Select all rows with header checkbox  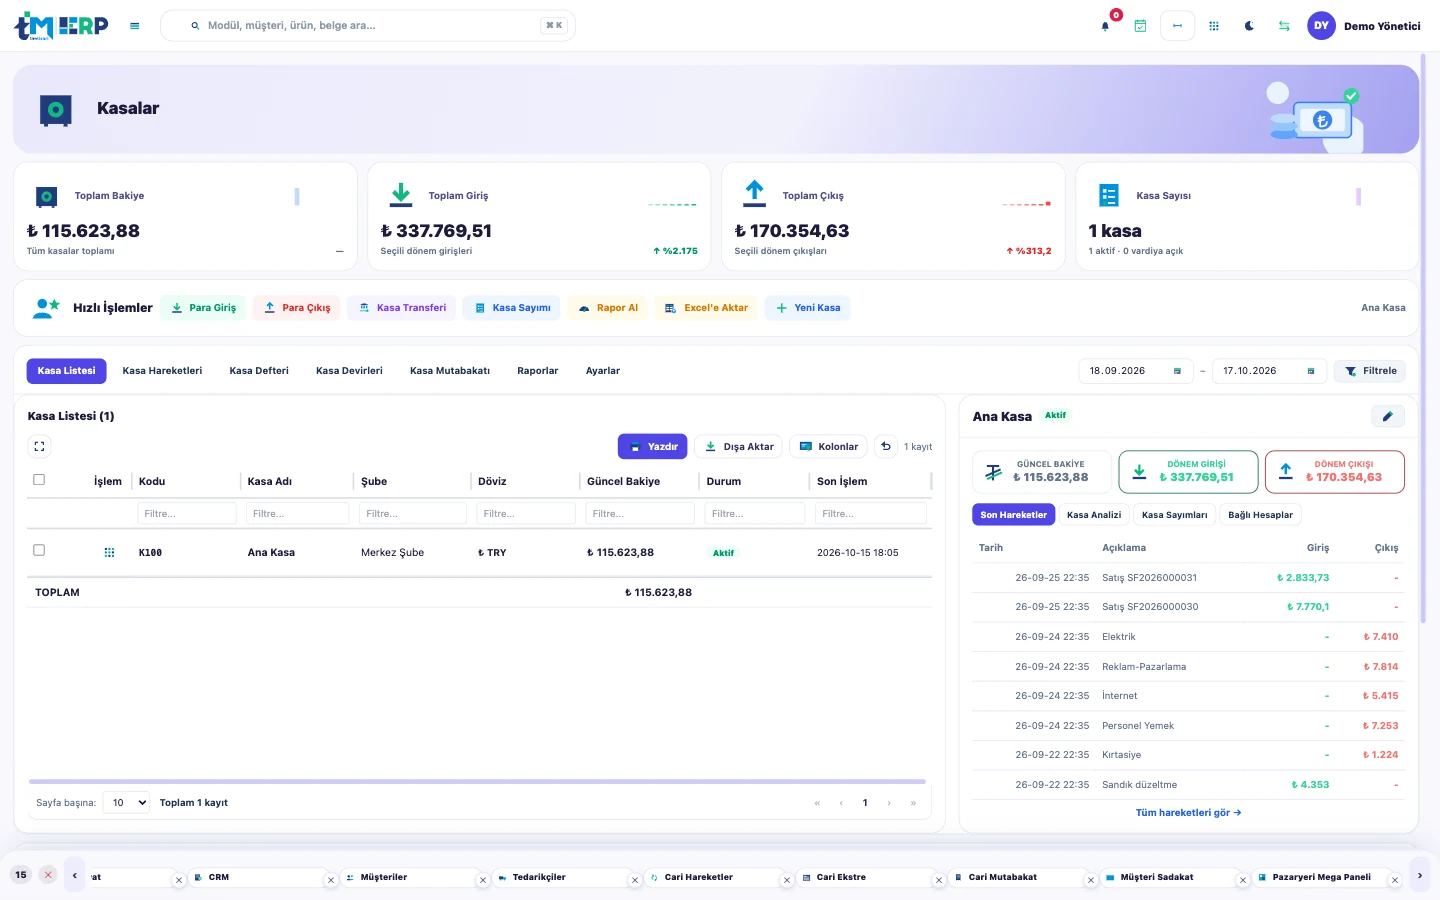(x=39, y=480)
